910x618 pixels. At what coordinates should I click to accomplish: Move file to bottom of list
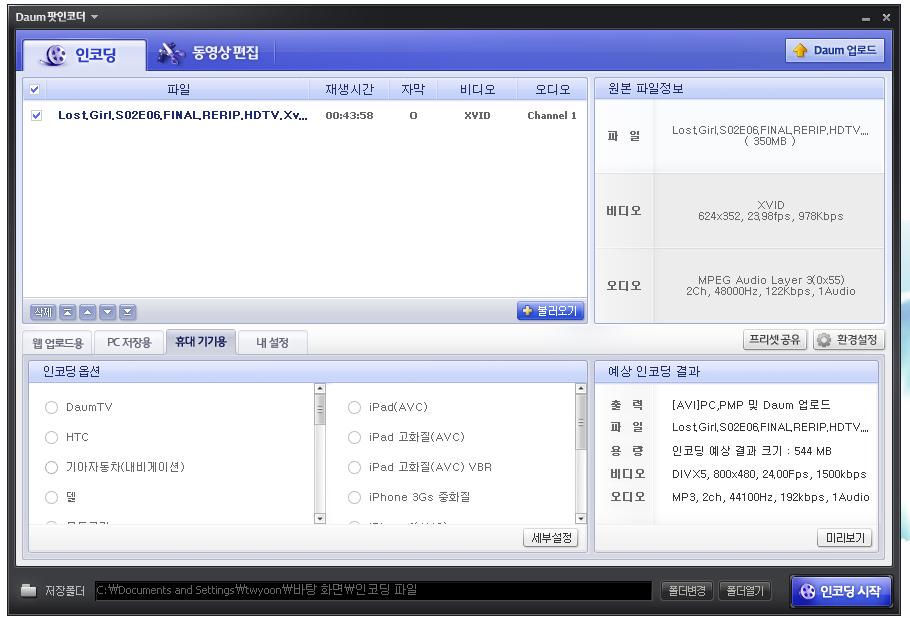pos(127,312)
